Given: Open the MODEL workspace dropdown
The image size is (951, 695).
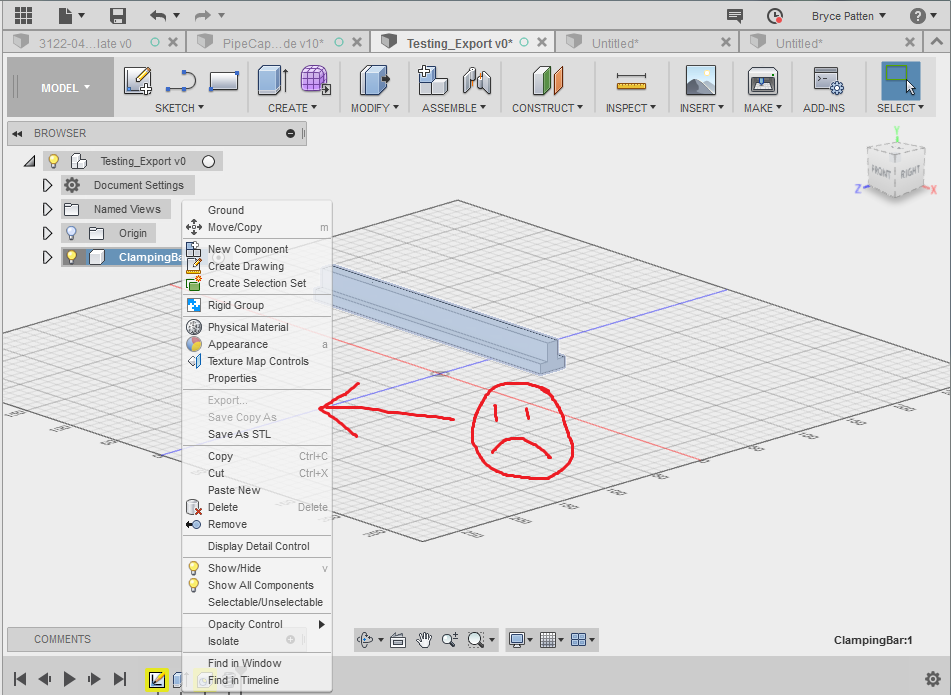Looking at the screenshot, I should point(60,87).
